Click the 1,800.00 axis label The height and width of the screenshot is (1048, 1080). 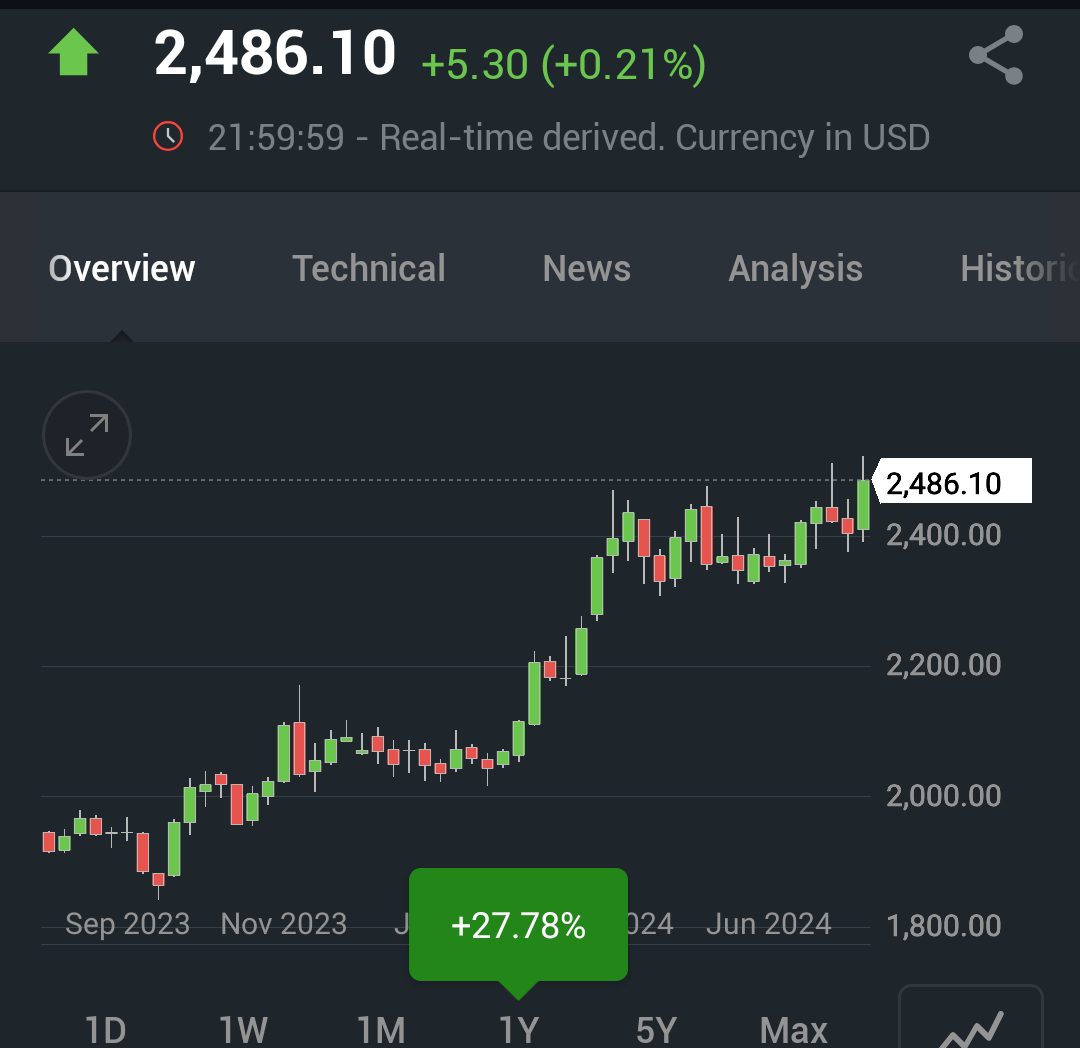(943, 926)
